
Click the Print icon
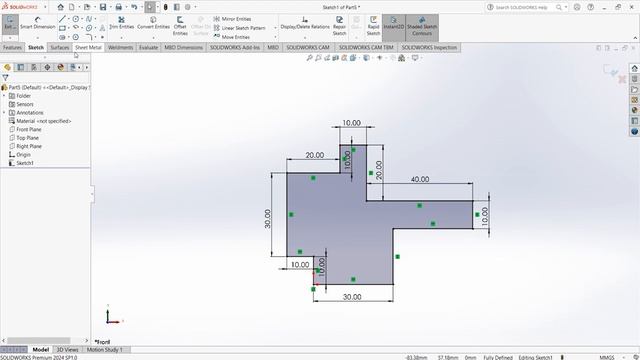pos(118,7)
